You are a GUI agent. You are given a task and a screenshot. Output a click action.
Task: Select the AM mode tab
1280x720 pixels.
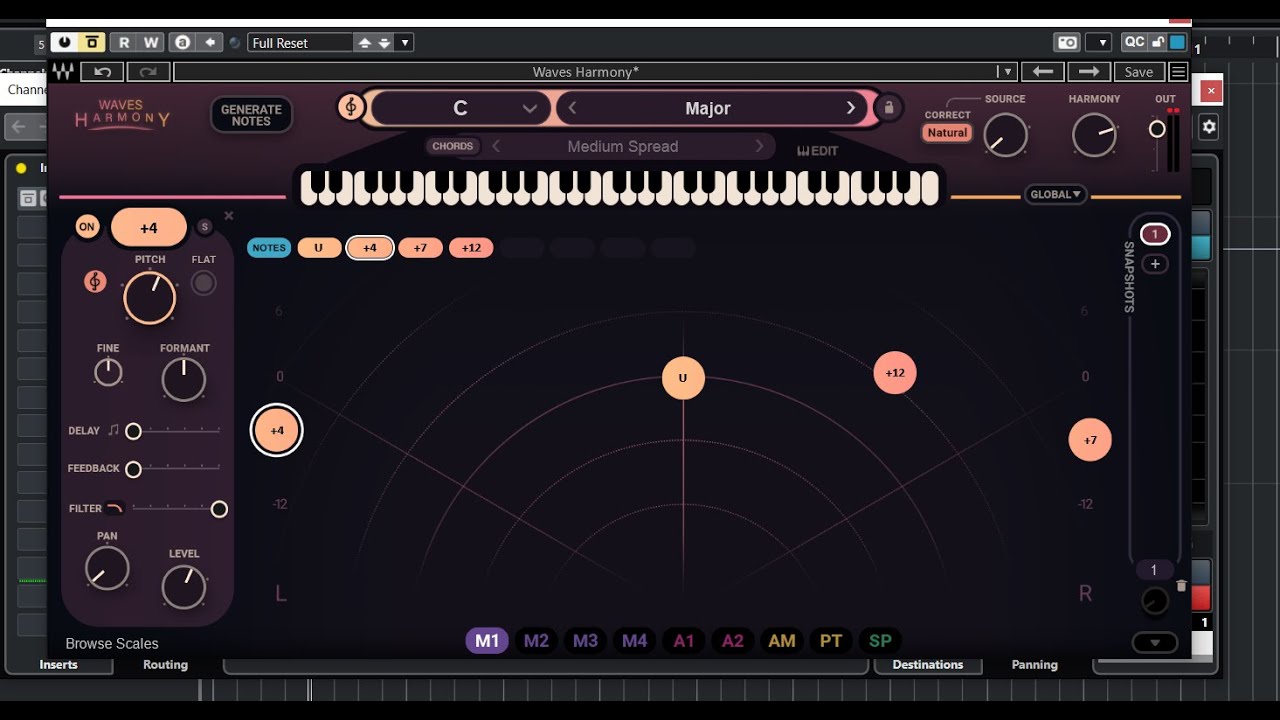(782, 641)
